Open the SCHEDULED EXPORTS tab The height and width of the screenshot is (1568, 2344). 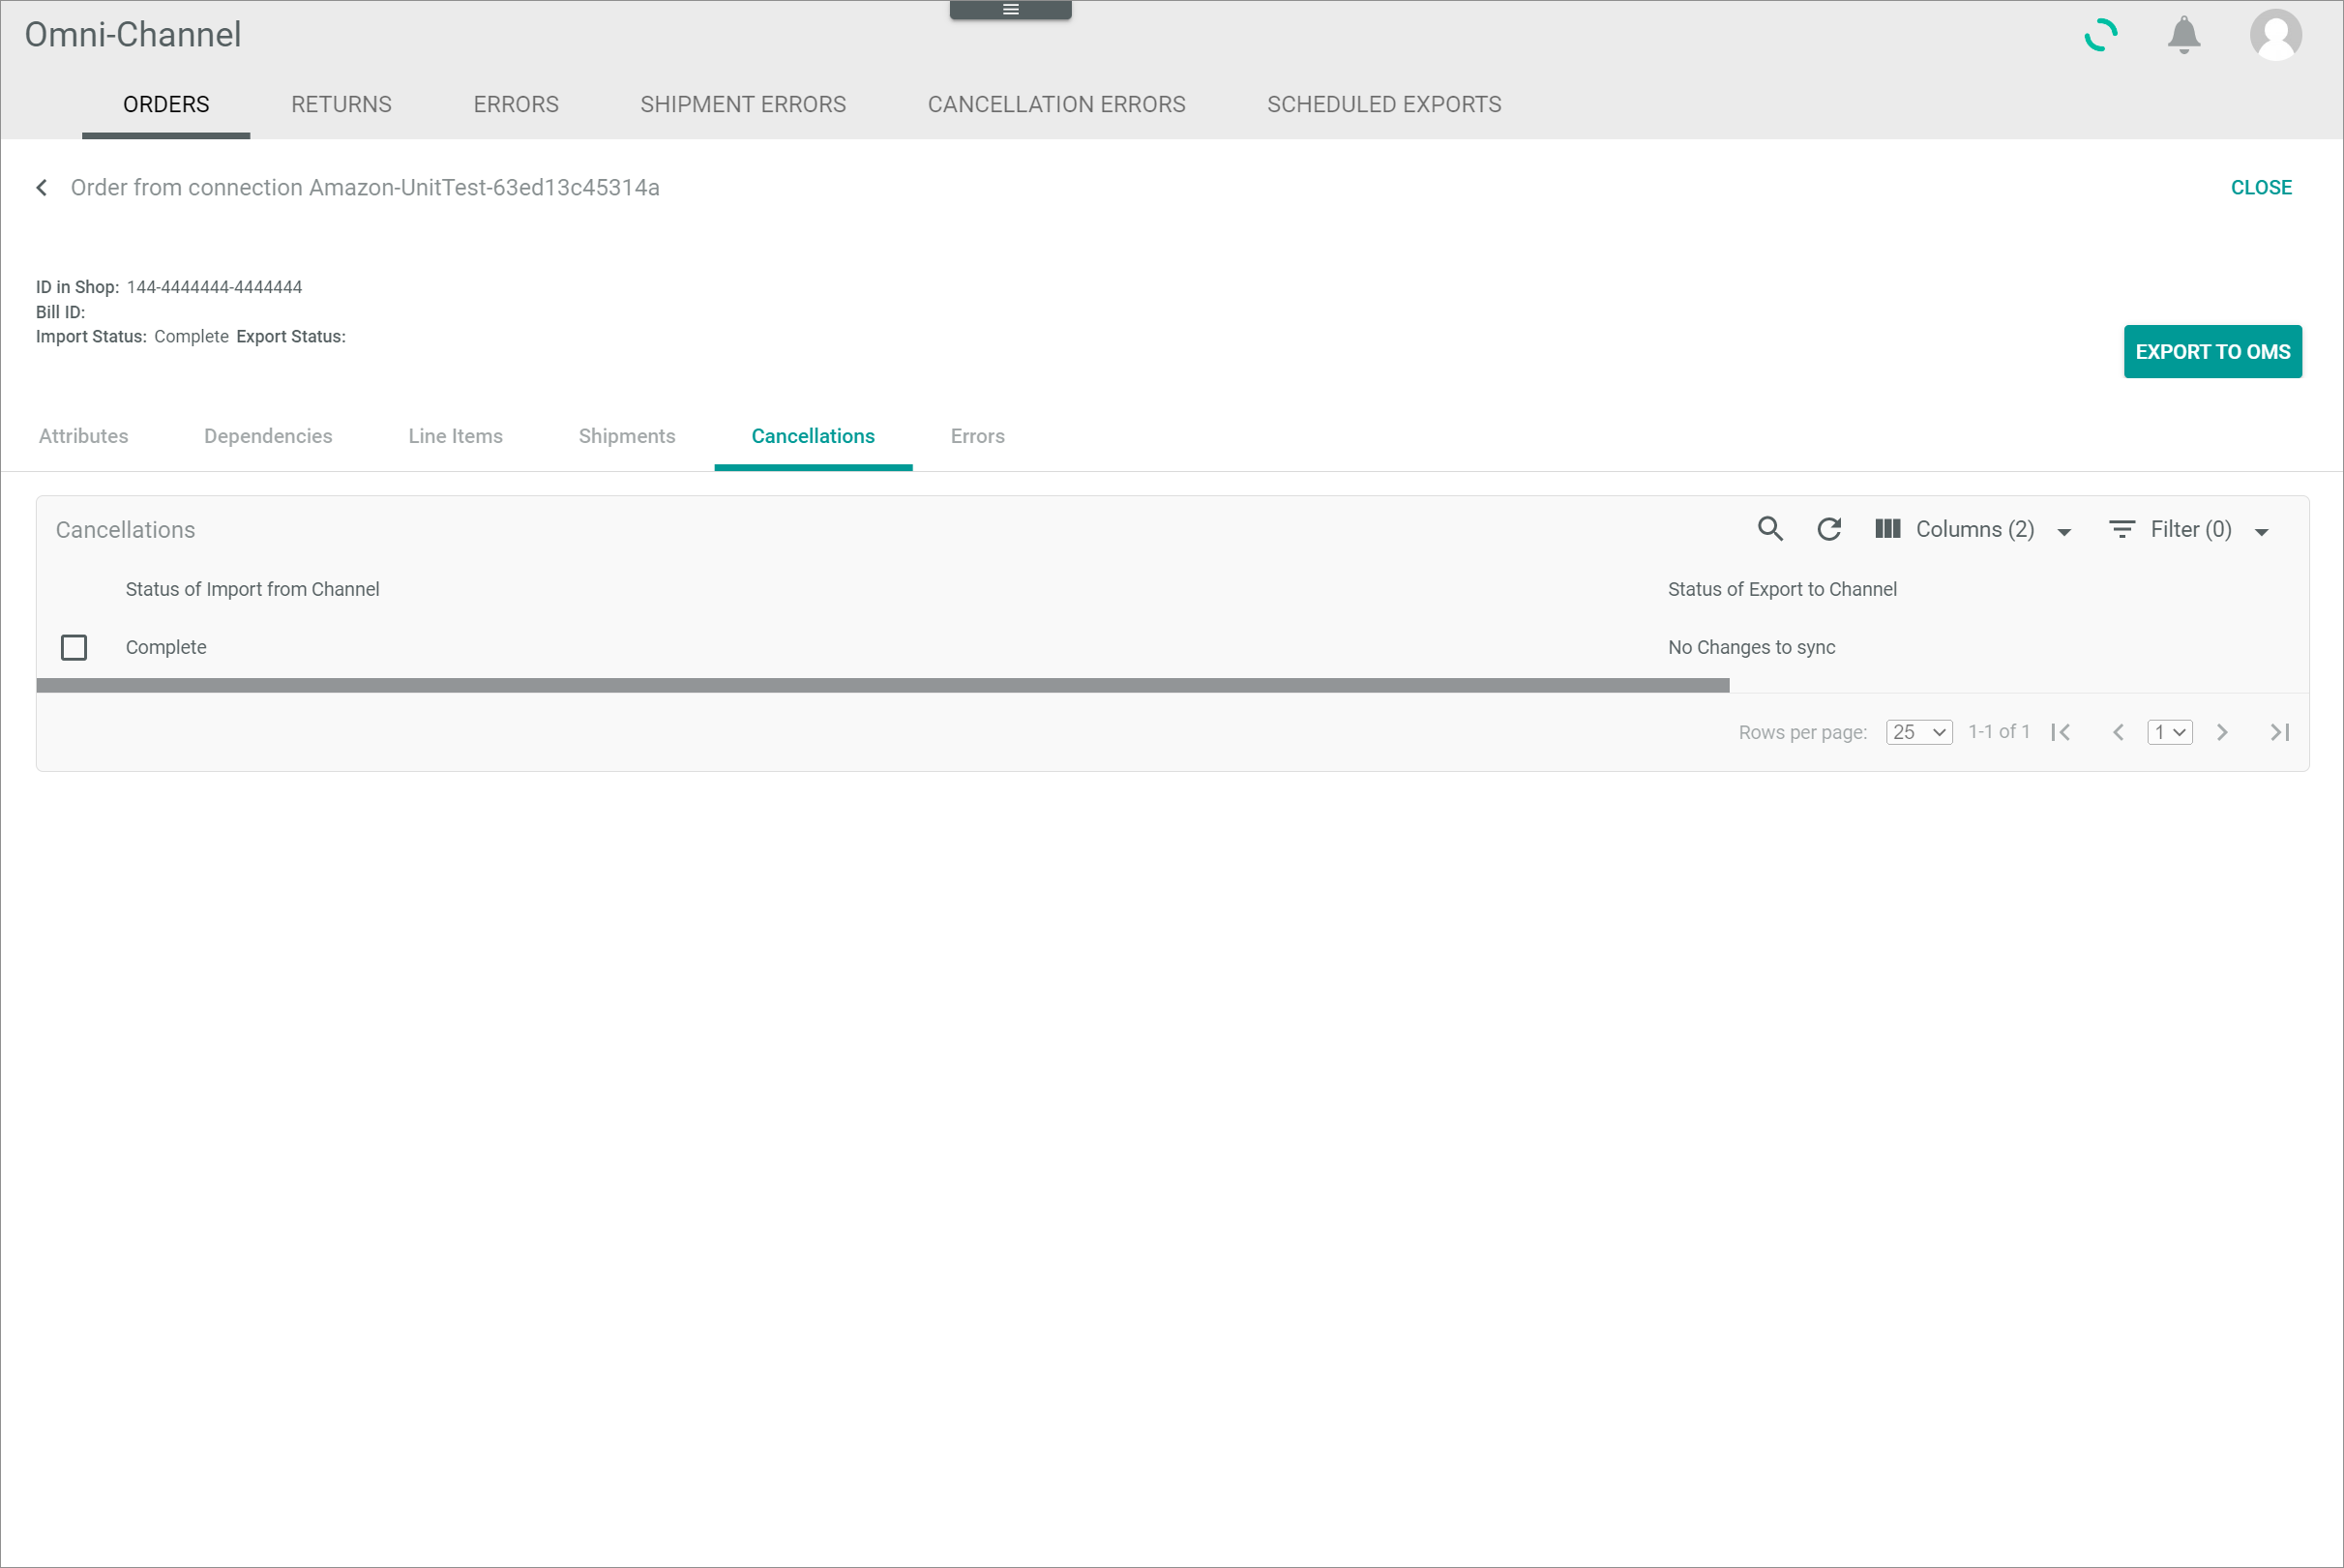1384,105
